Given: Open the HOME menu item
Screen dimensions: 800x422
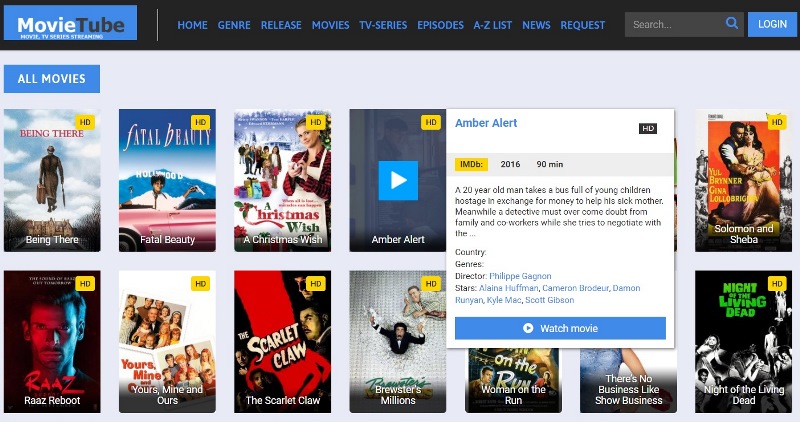Looking at the screenshot, I should [192, 25].
